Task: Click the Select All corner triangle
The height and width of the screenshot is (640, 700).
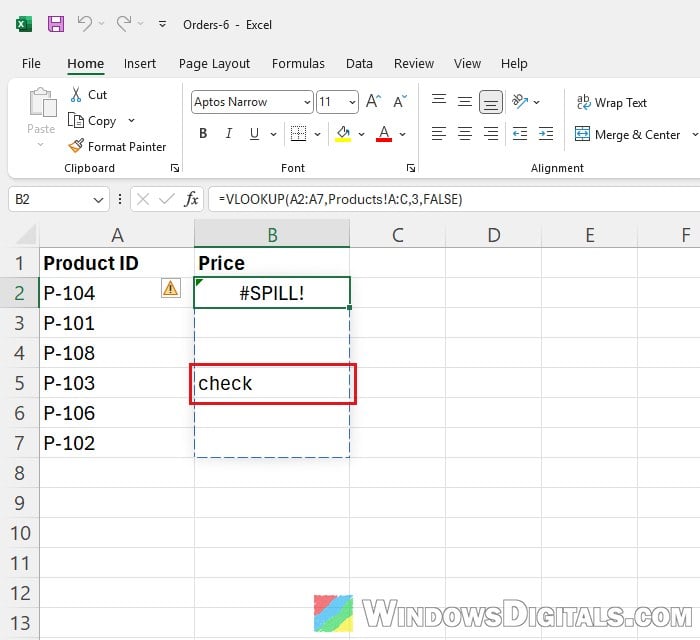Action: (25, 234)
